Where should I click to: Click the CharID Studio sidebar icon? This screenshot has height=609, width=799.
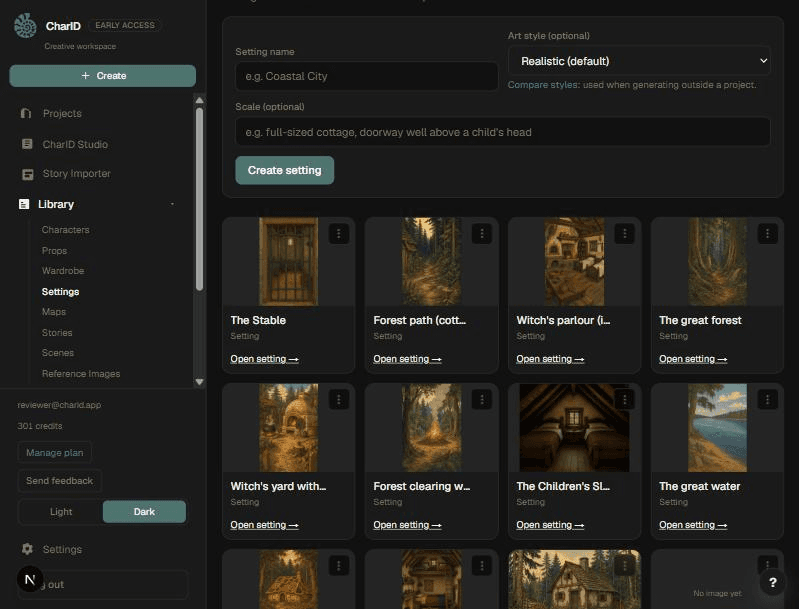tap(27, 144)
